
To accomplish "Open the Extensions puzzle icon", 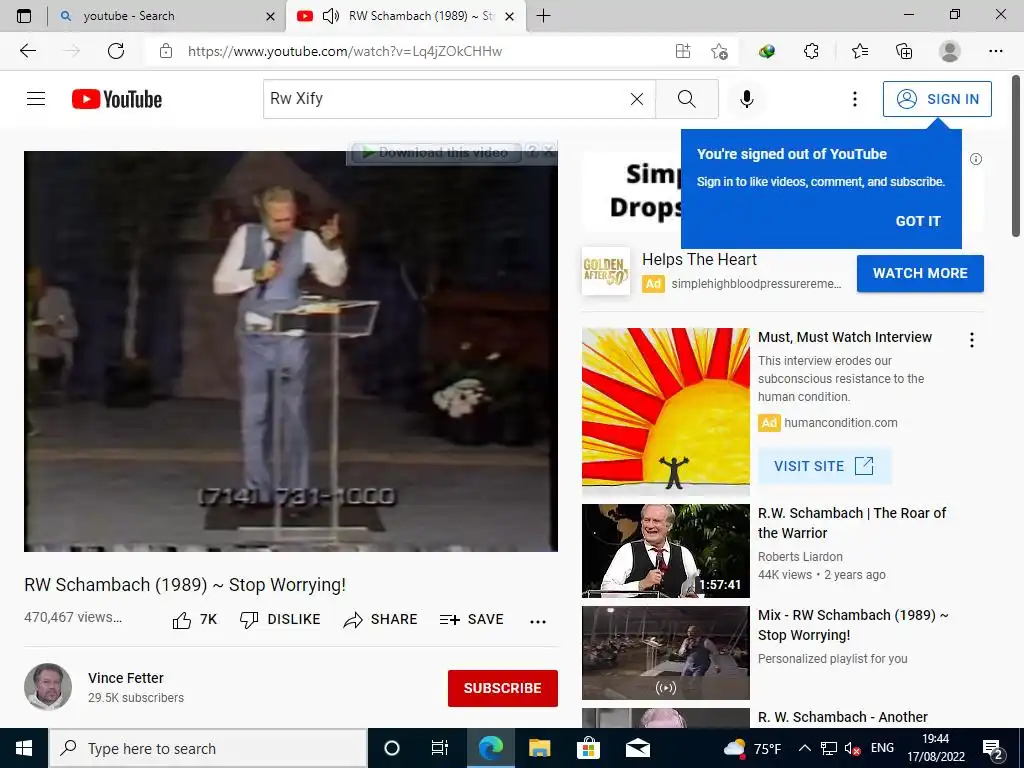I will click(x=811, y=51).
